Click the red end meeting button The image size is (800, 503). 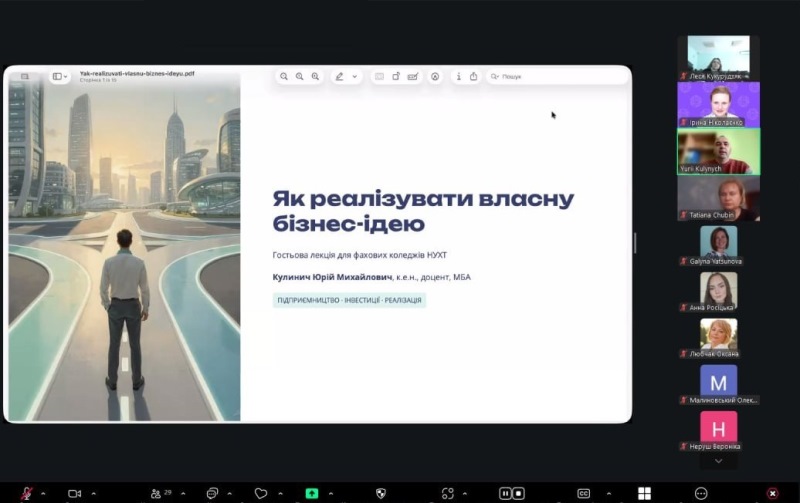(772, 493)
